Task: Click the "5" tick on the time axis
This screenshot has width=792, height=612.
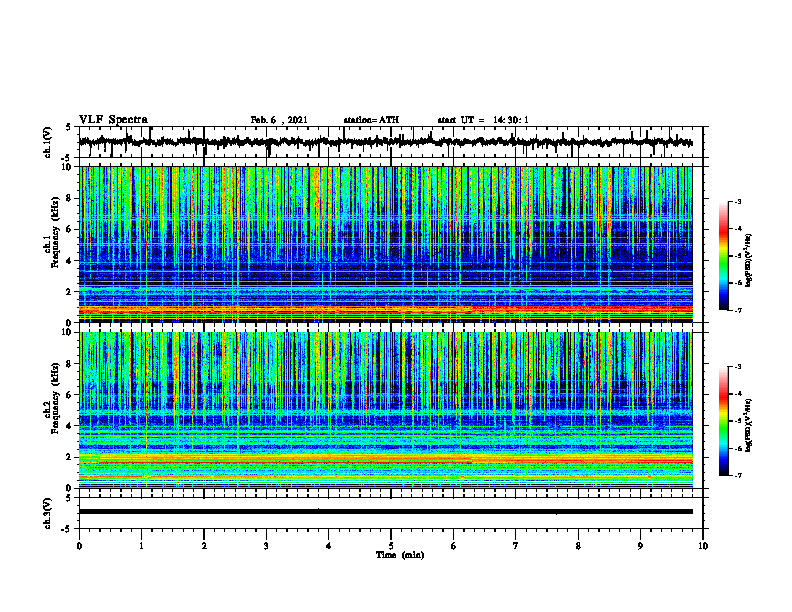Action: [390, 546]
